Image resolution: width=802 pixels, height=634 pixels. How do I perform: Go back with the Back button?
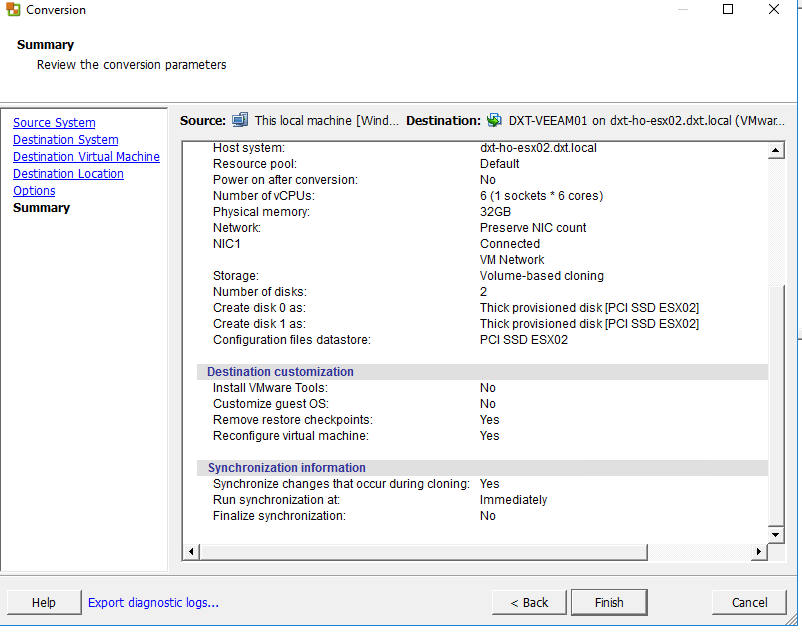click(x=529, y=602)
